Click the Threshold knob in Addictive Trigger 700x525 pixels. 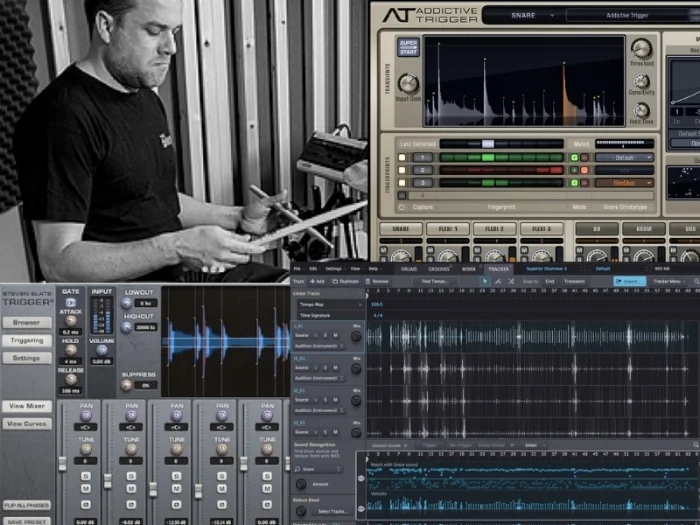pos(642,48)
